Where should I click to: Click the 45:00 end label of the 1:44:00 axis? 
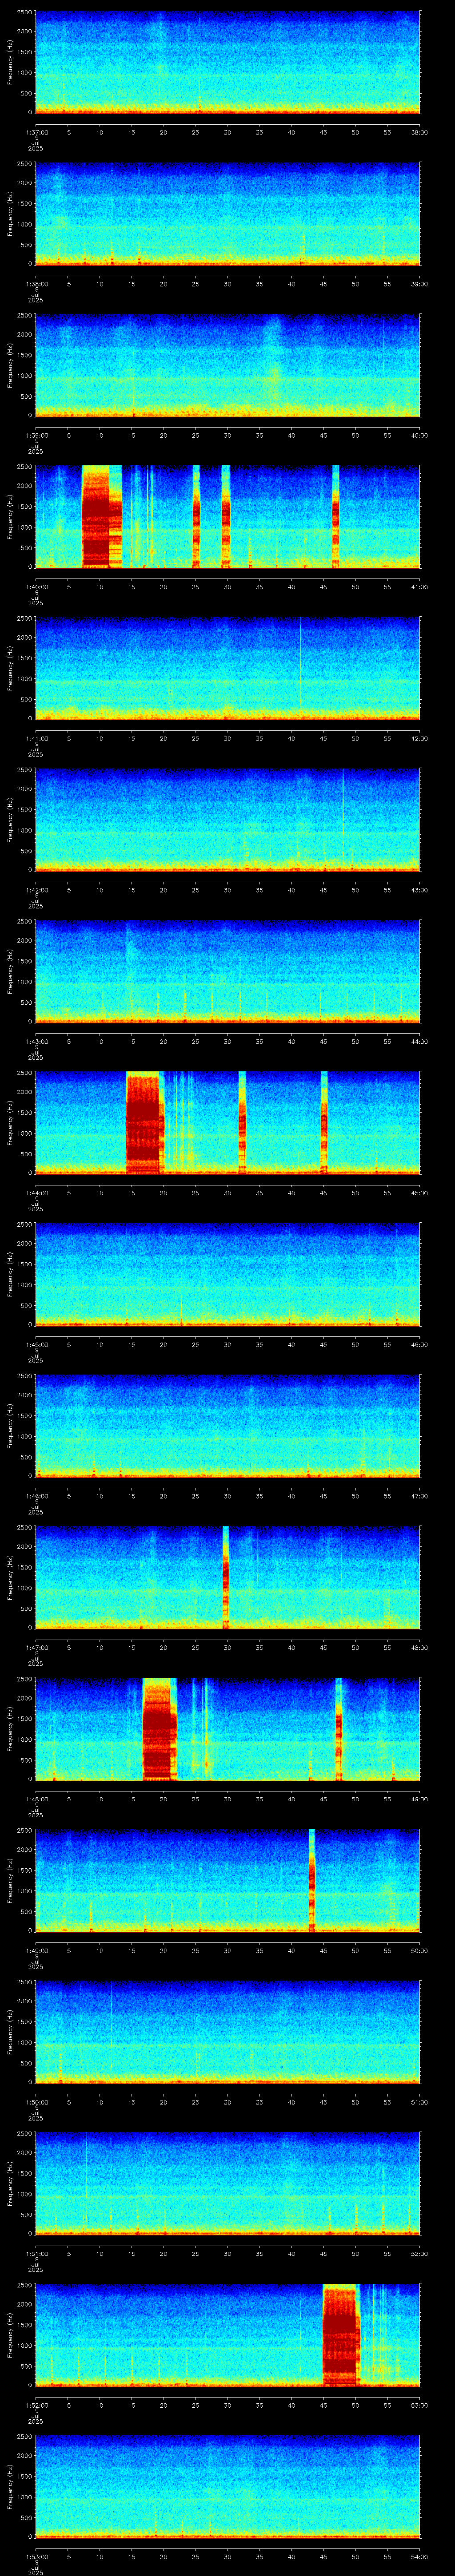(420, 1193)
